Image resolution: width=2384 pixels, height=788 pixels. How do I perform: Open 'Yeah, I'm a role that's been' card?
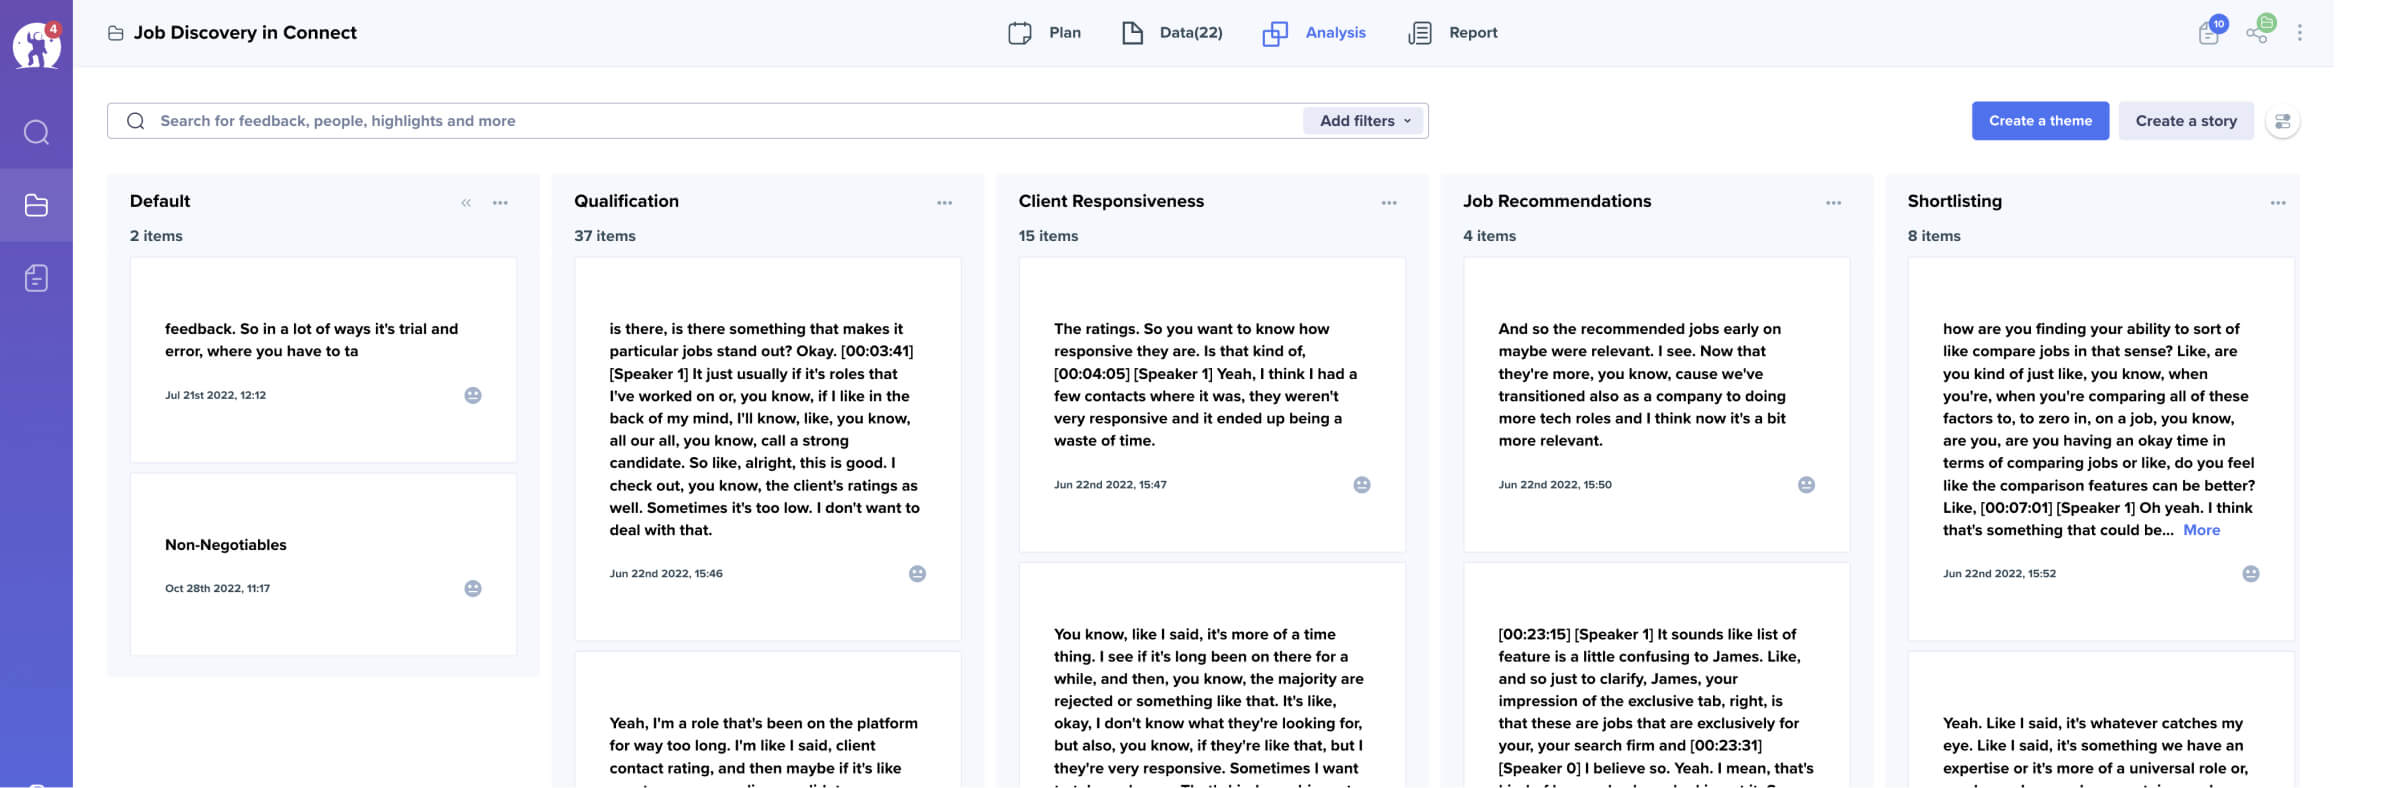click(x=768, y=722)
